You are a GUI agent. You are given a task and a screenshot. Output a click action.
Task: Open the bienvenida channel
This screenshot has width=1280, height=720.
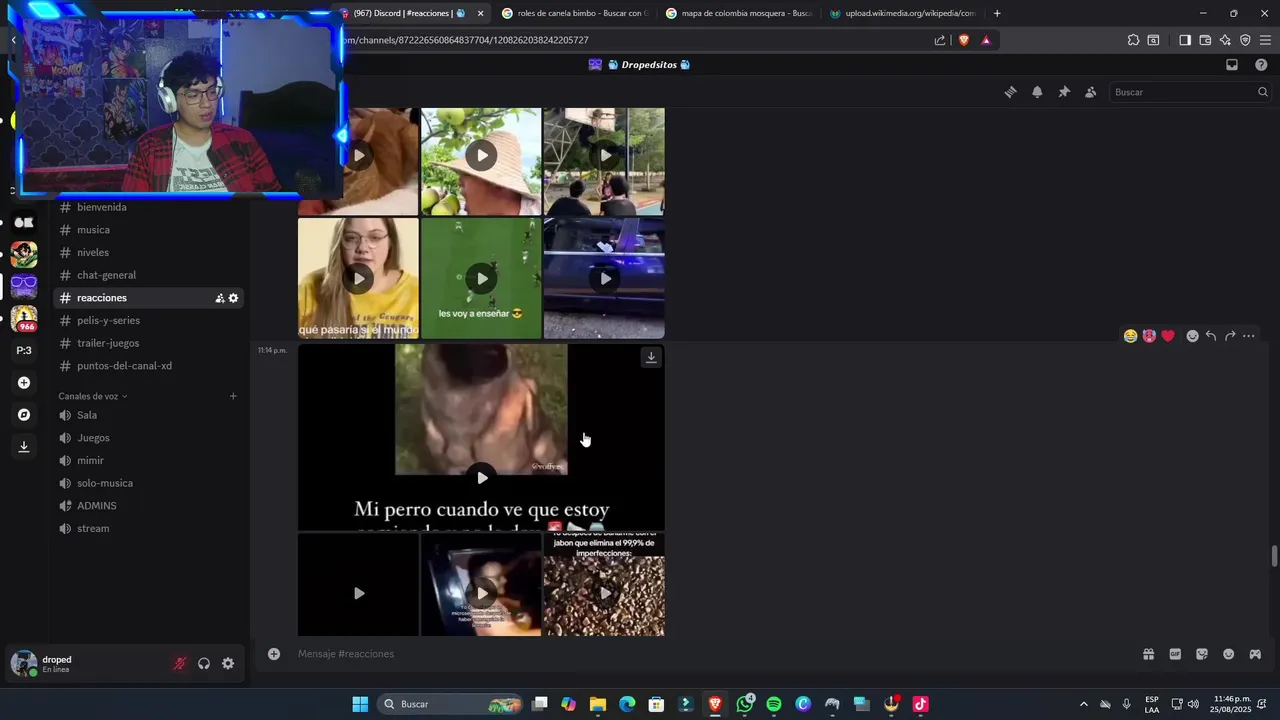point(148,207)
